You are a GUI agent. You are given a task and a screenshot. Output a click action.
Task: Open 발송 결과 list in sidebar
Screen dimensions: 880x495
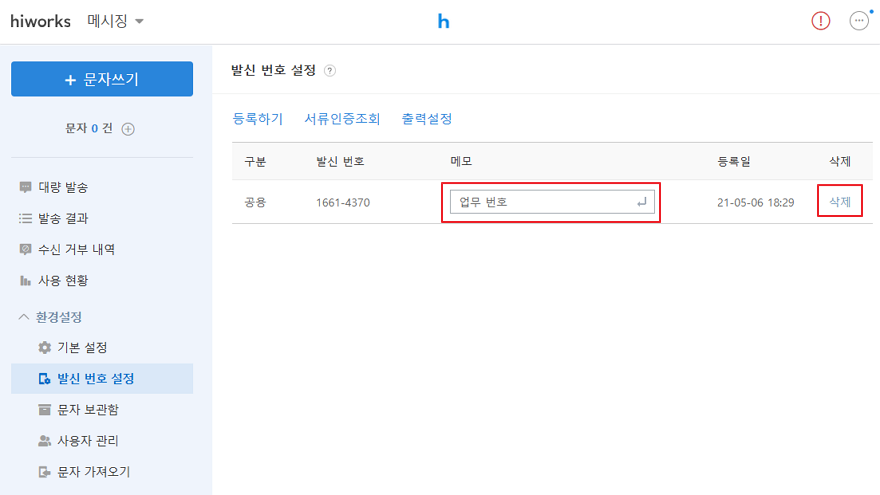coord(63,218)
